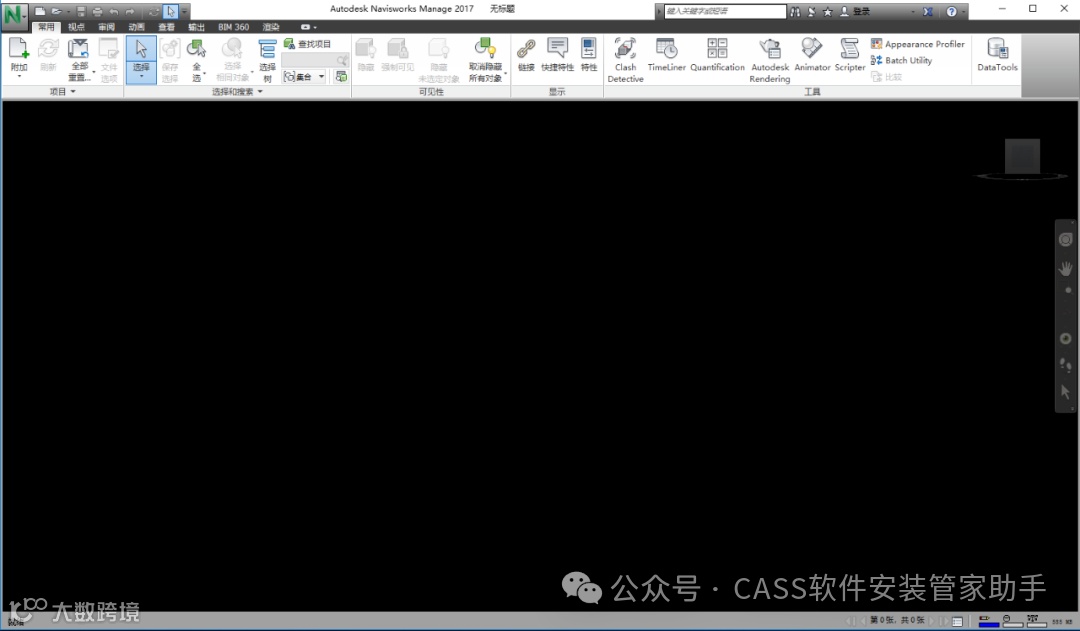The width and height of the screenshot is (1080, 631).
Task: Open the 全部重置 (Reset All) tool
Action: (x=79, y=60)
